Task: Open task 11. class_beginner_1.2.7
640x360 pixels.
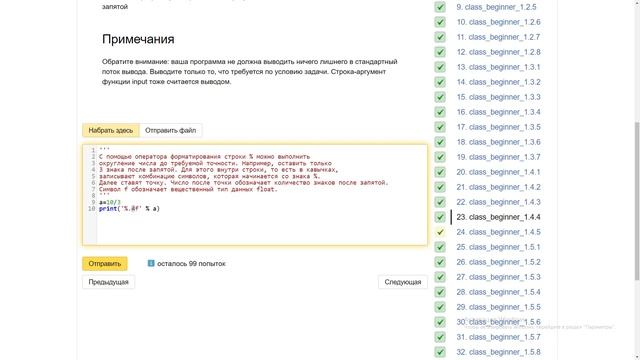Action: 498,37
